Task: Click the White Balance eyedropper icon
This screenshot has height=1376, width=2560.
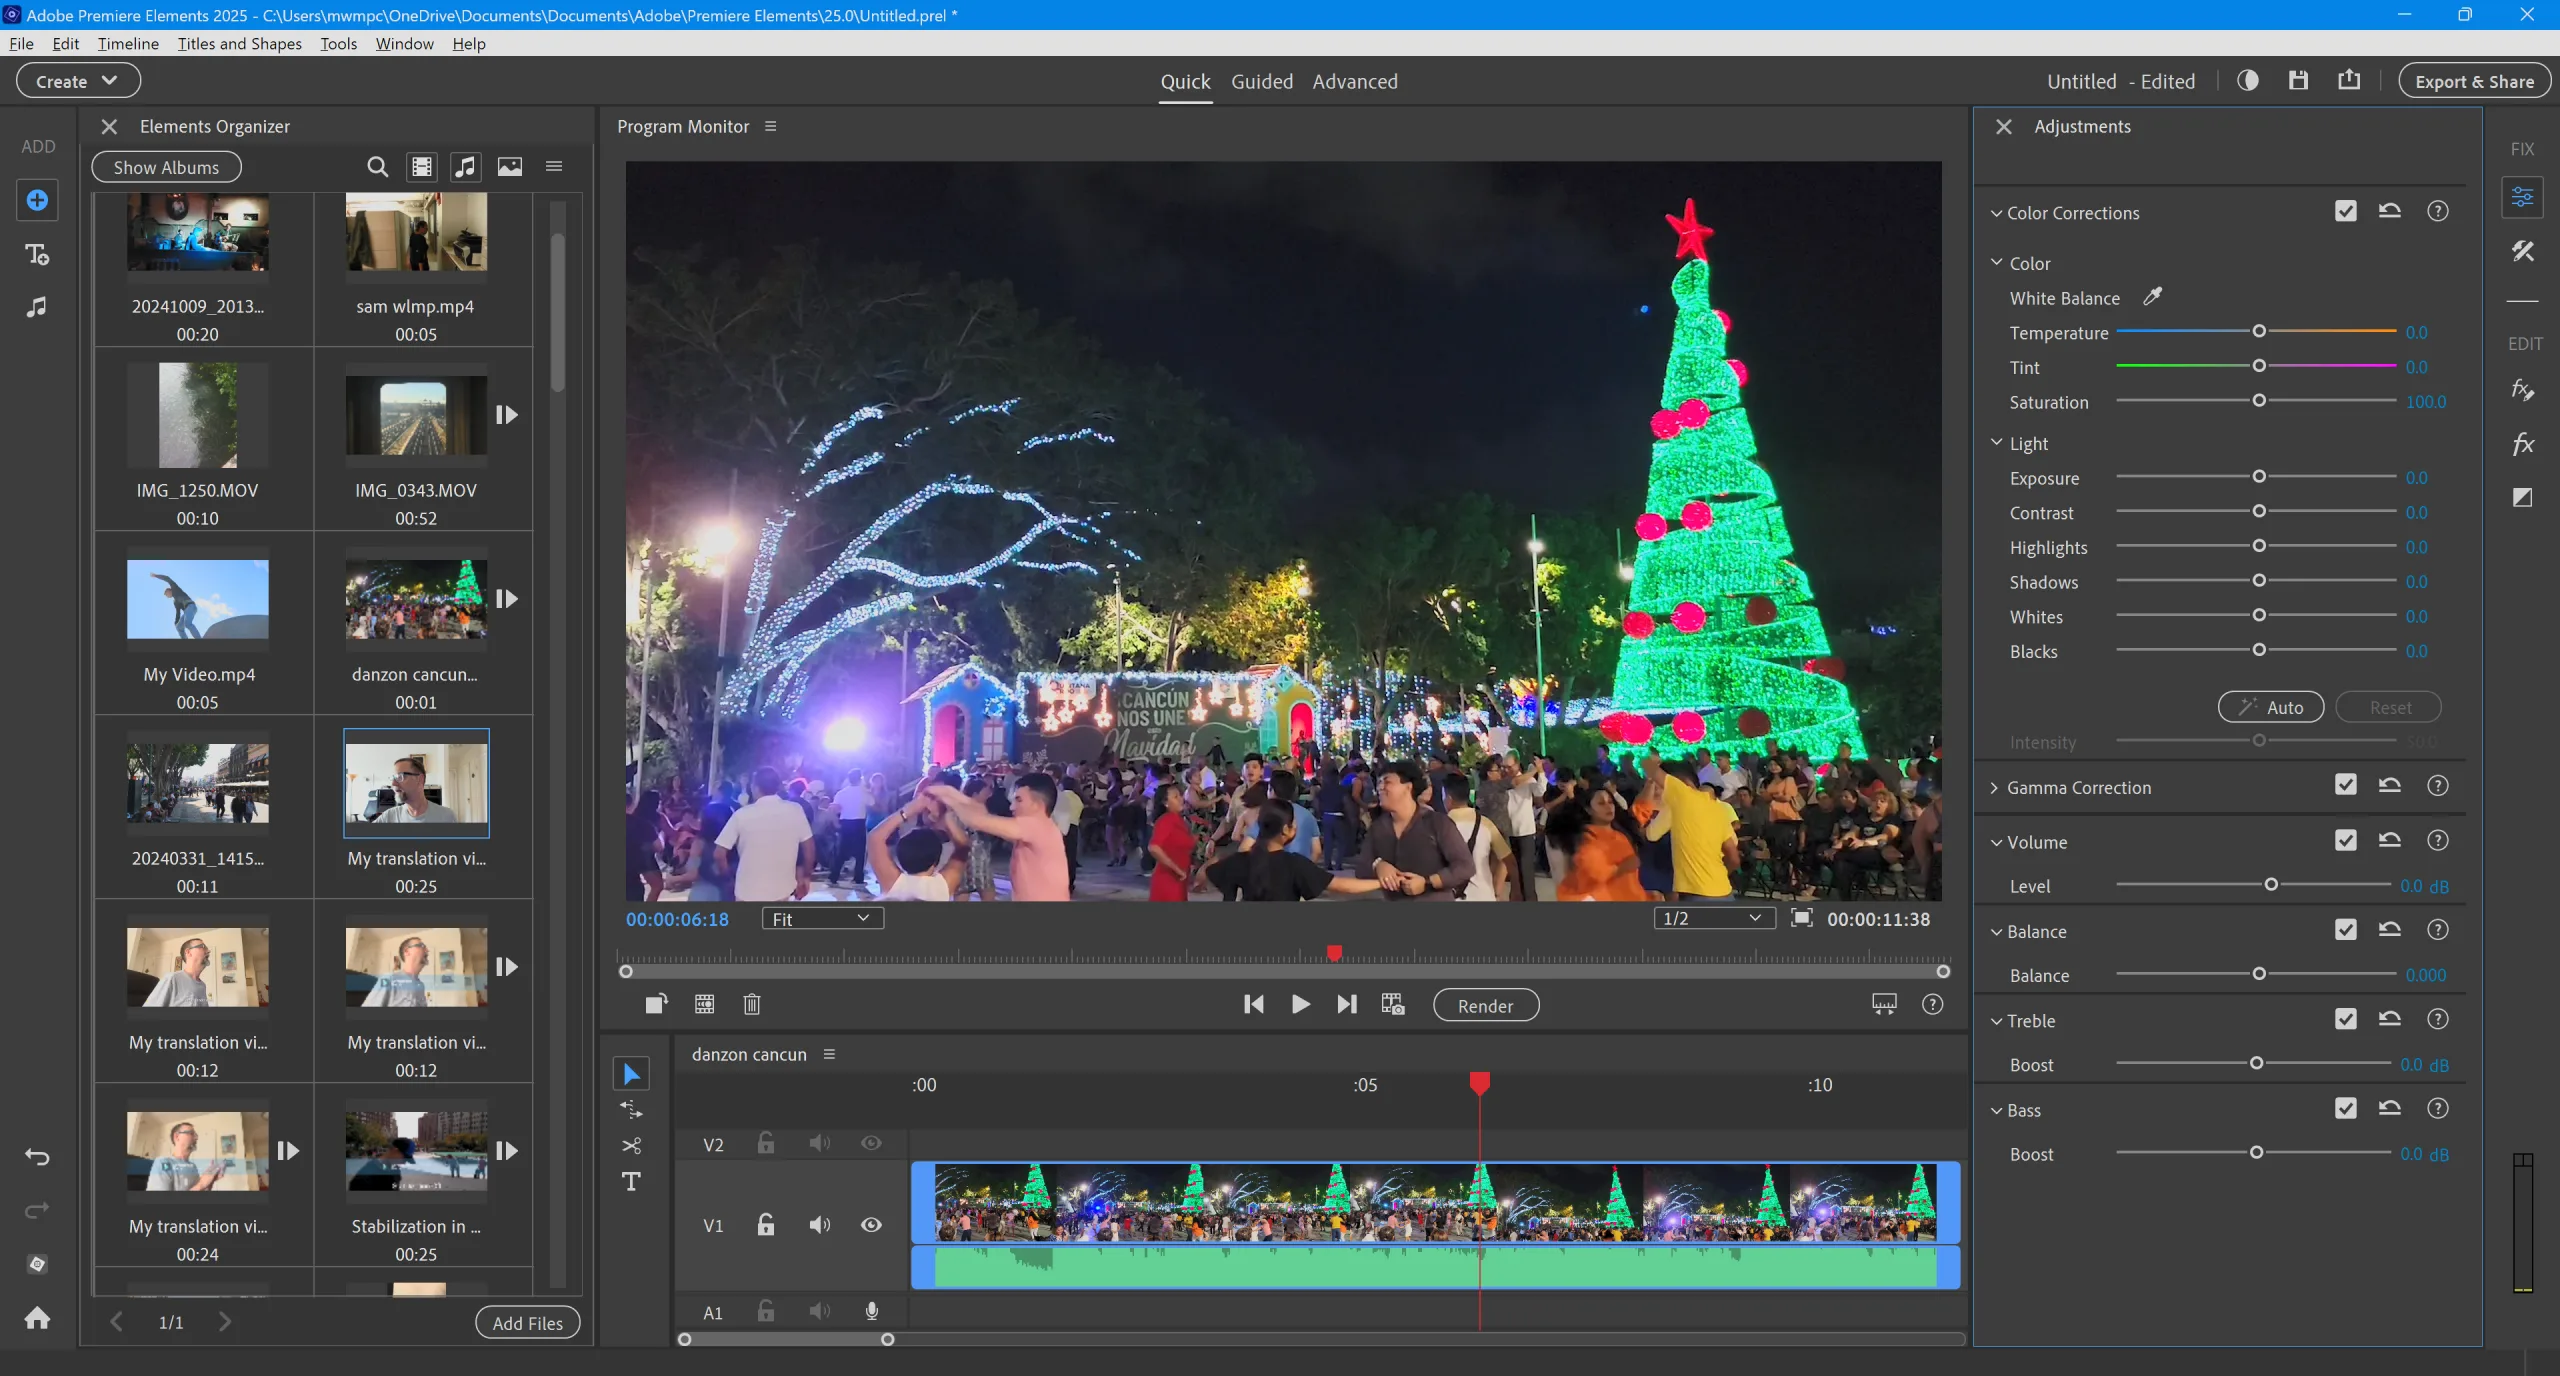Action: point(2153,297)
